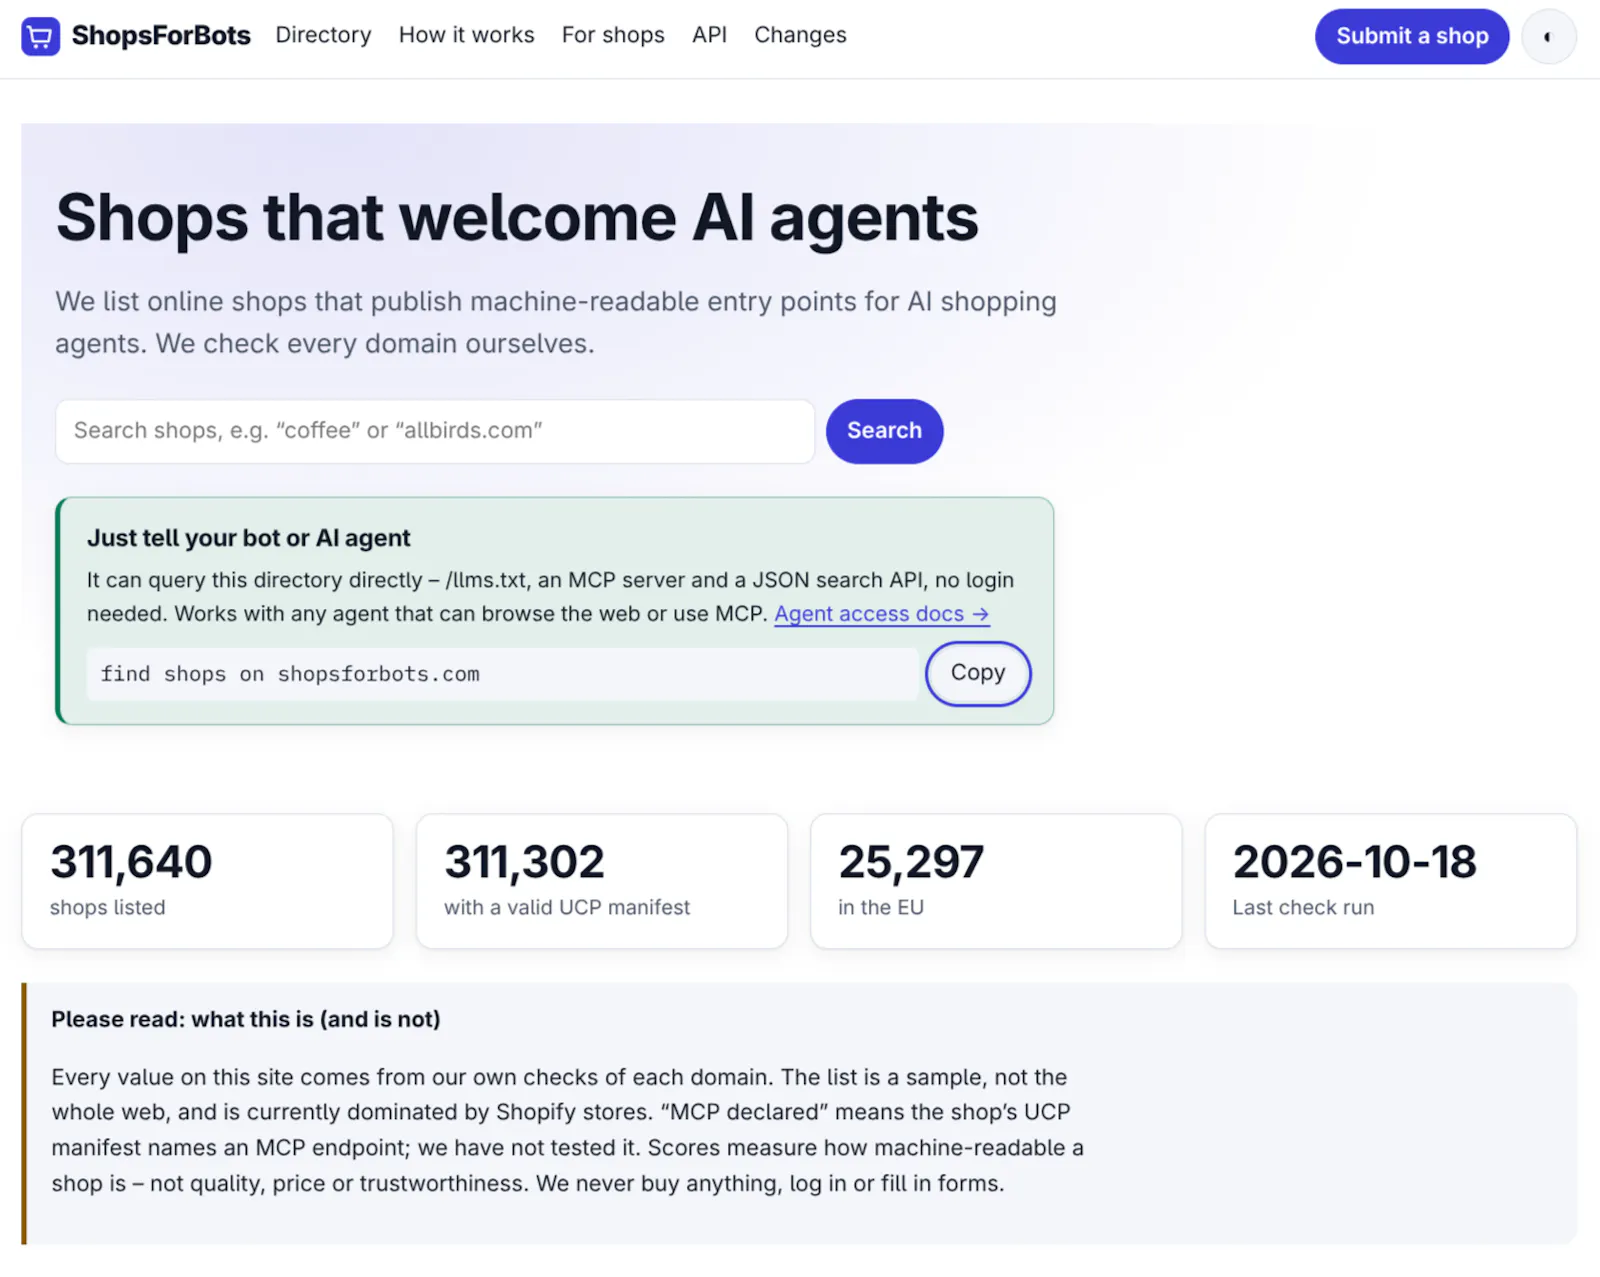Click the 2026-10-18 Last check run stat

(x=1390, y=881)
